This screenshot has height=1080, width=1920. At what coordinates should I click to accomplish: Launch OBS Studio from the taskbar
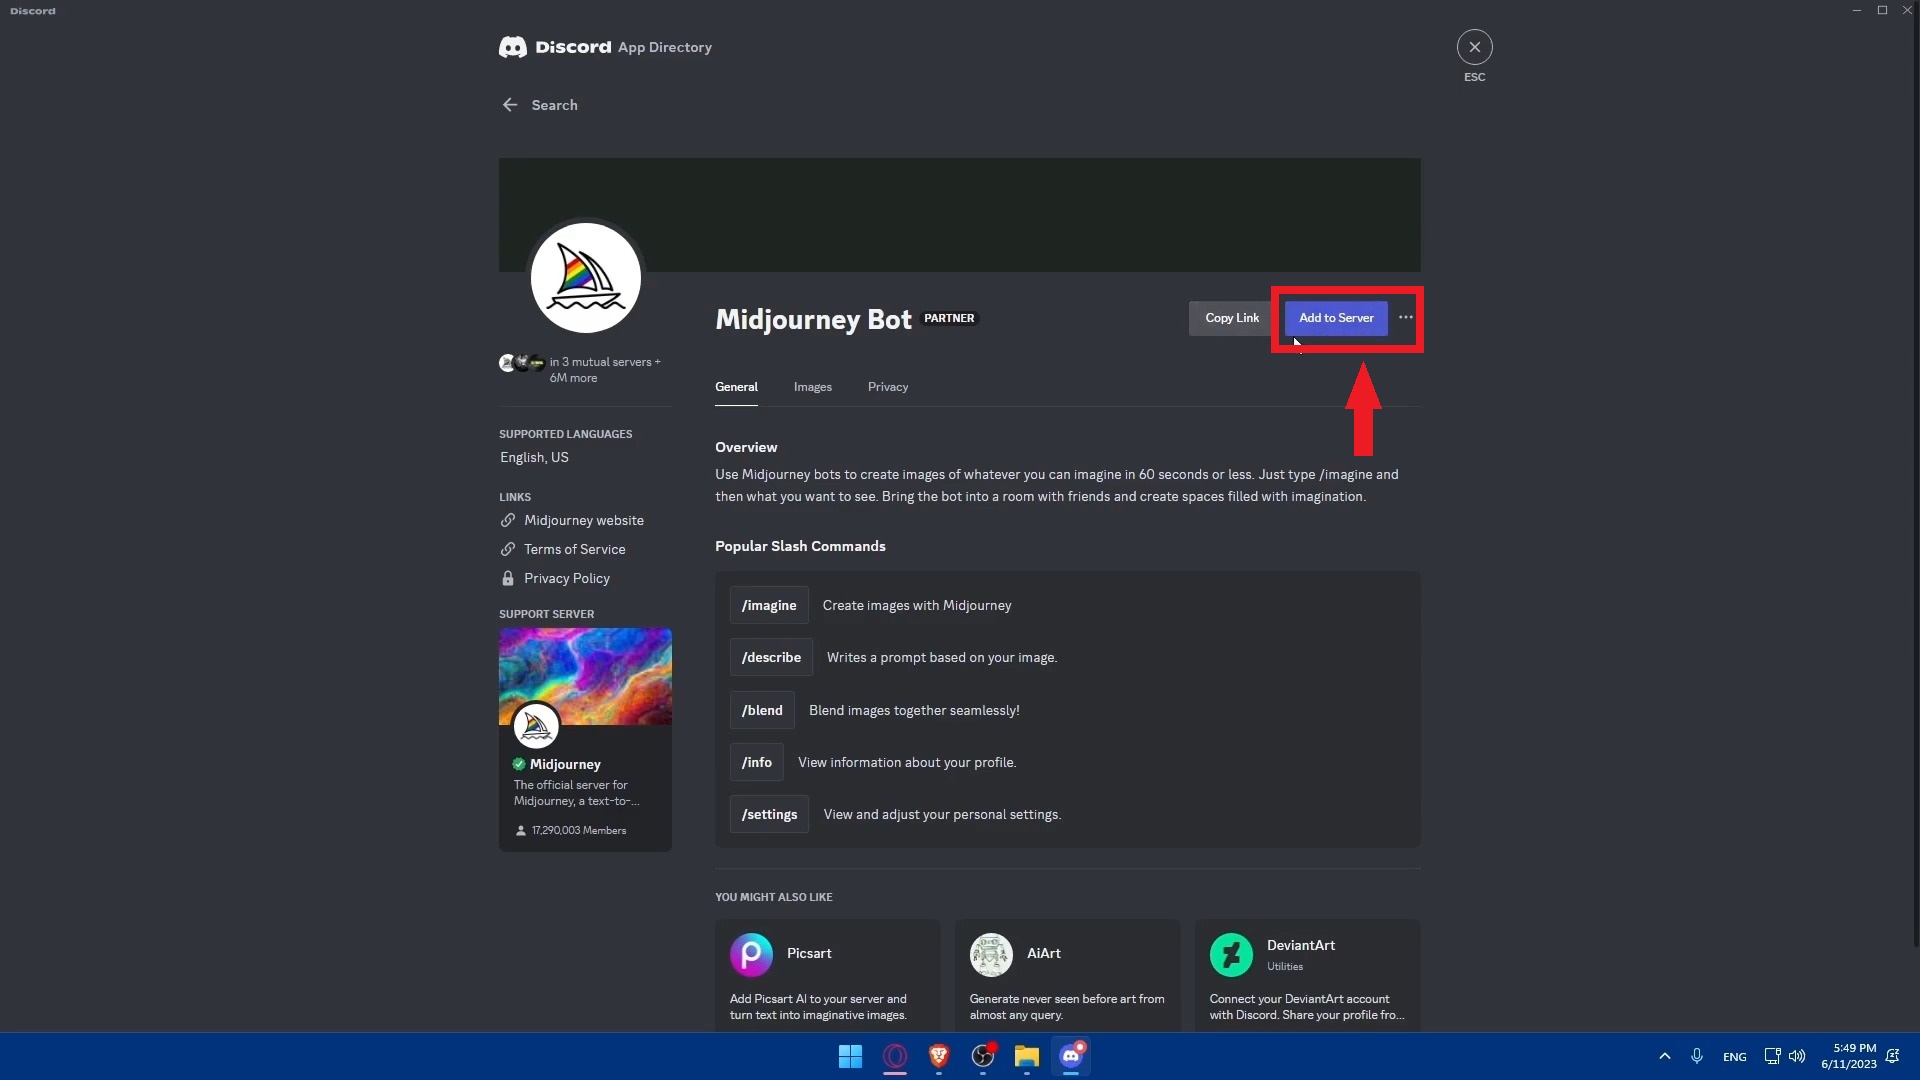pos(983,1057)
